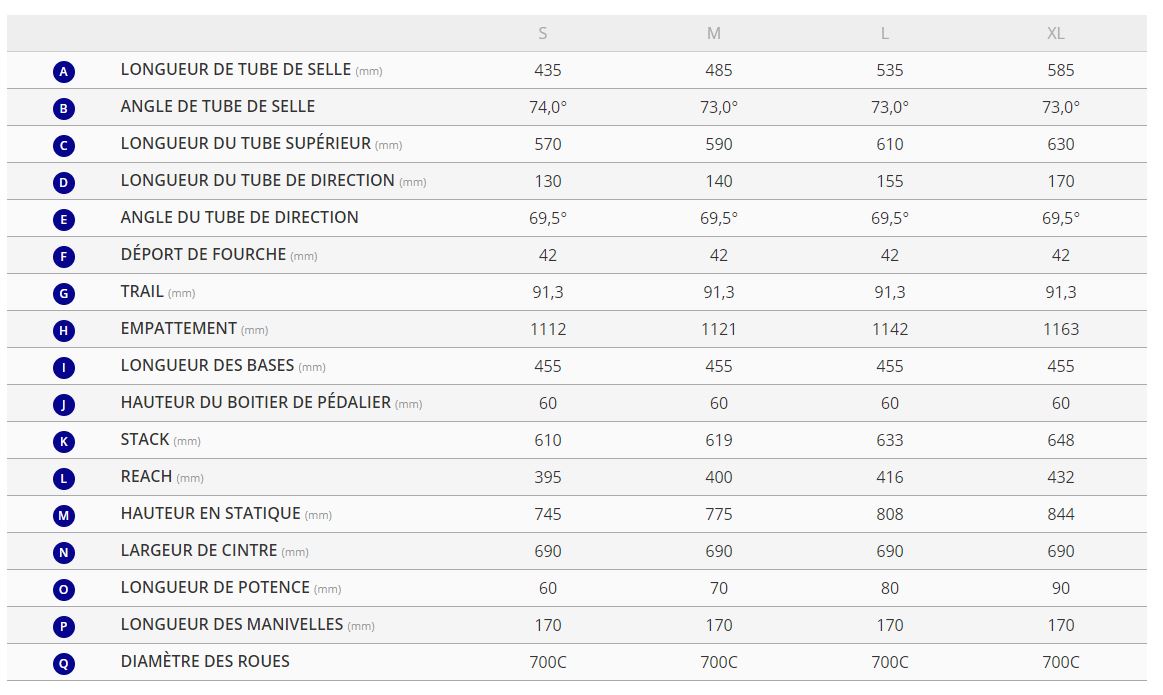Choose the L size column header
This screenshot has height=695, width=1163.
tap(885, 33)
